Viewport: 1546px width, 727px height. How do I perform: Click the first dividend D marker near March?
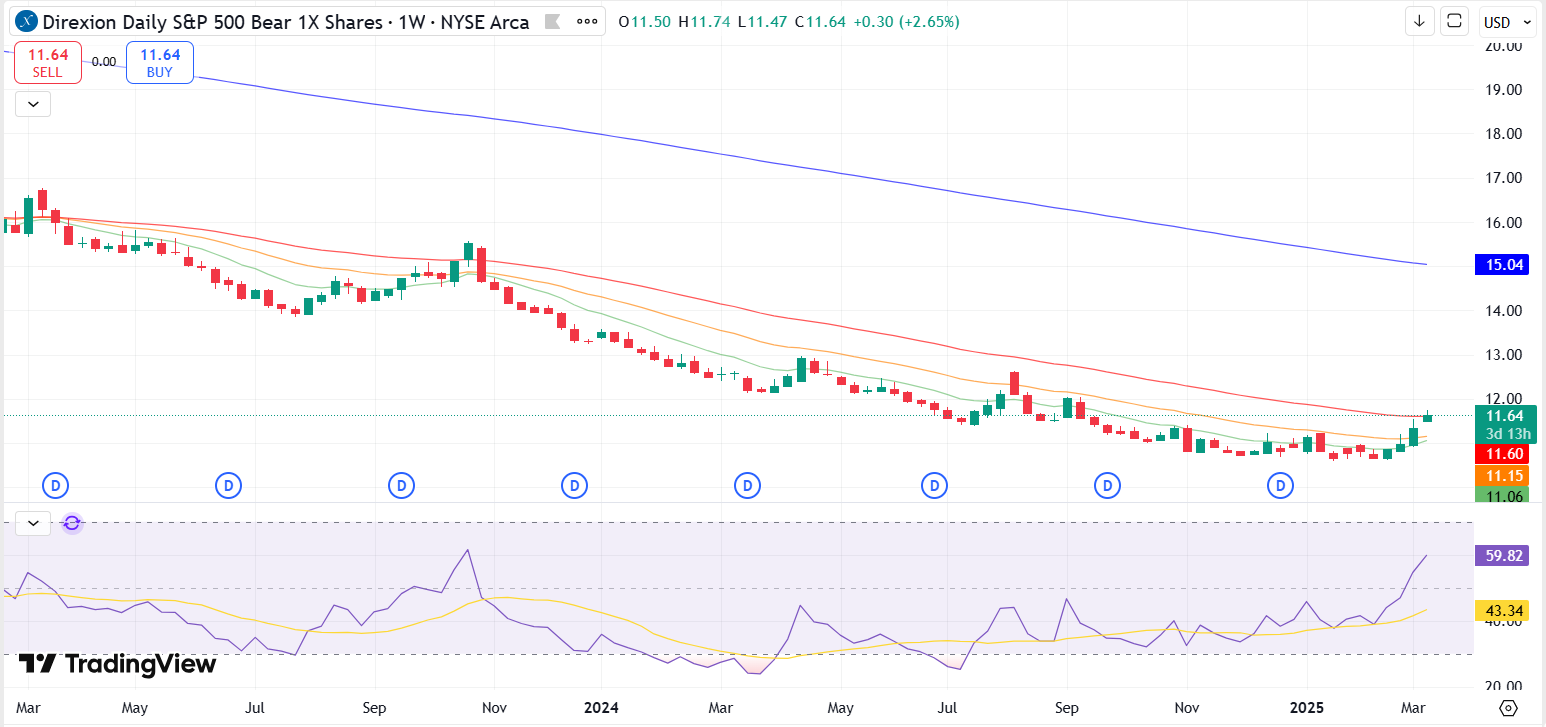tap(56, 486)
